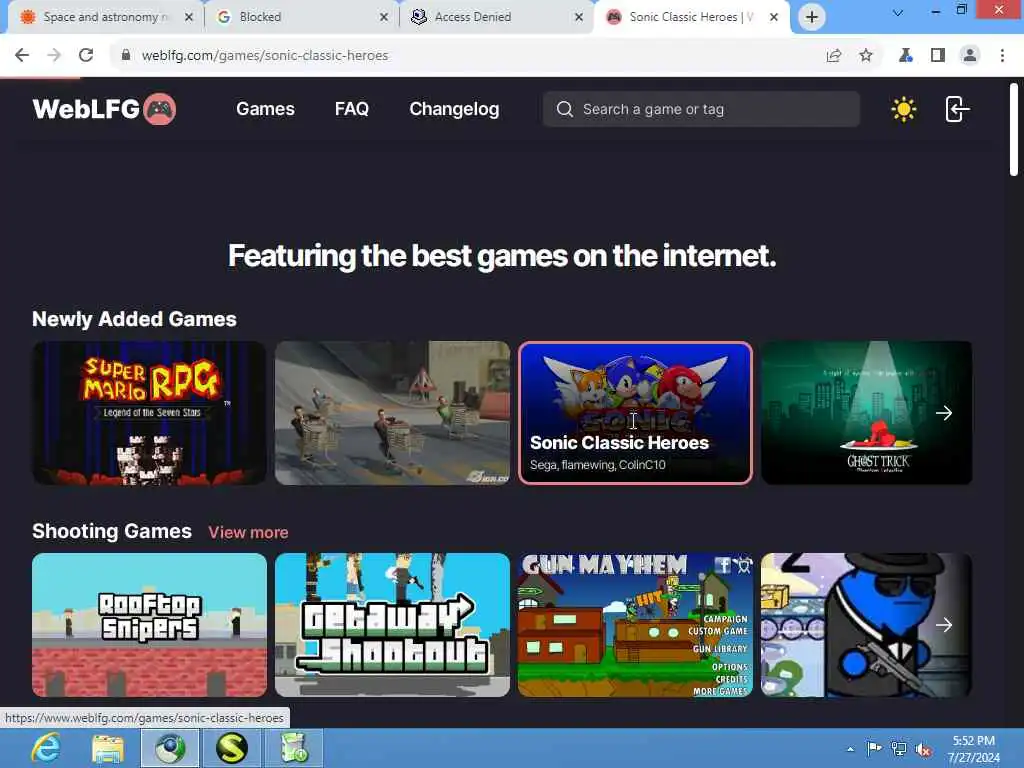Open the recycle-bin taskbar app
This screenshot has width=1024, height=768.
click(294, 748)
